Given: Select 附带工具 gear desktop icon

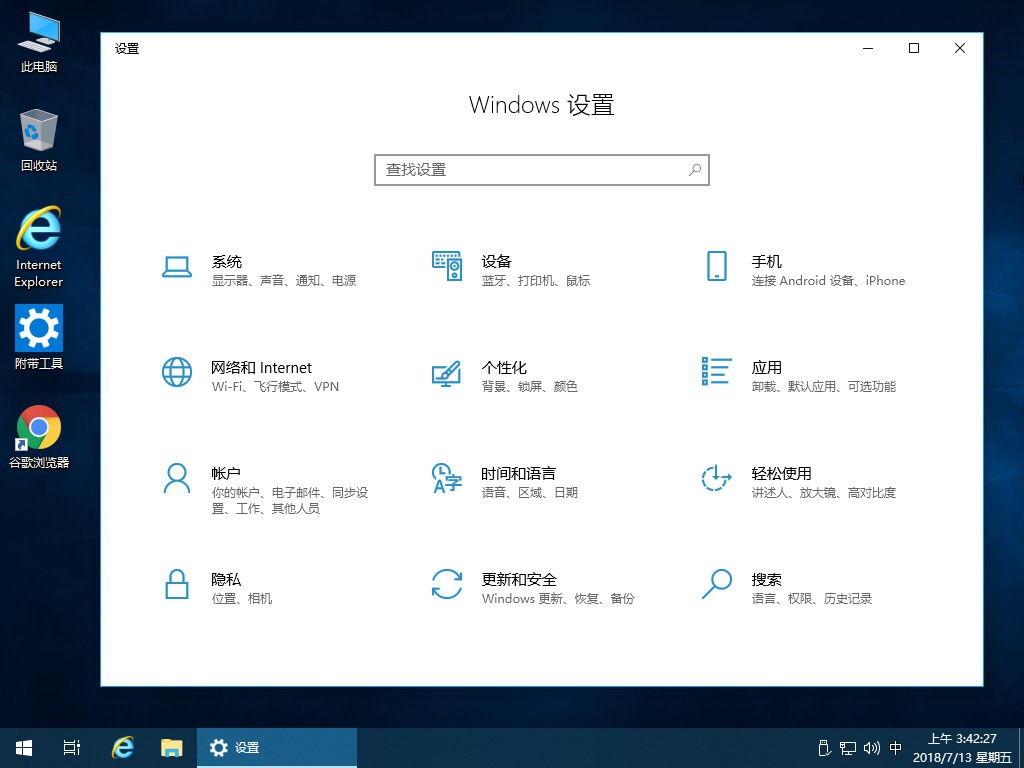Looking at the screenshot, I should [x=39, y=338].
